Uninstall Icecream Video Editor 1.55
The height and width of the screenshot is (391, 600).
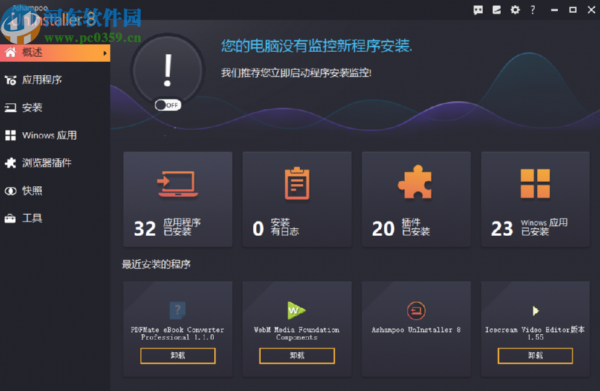pos(535,356)
